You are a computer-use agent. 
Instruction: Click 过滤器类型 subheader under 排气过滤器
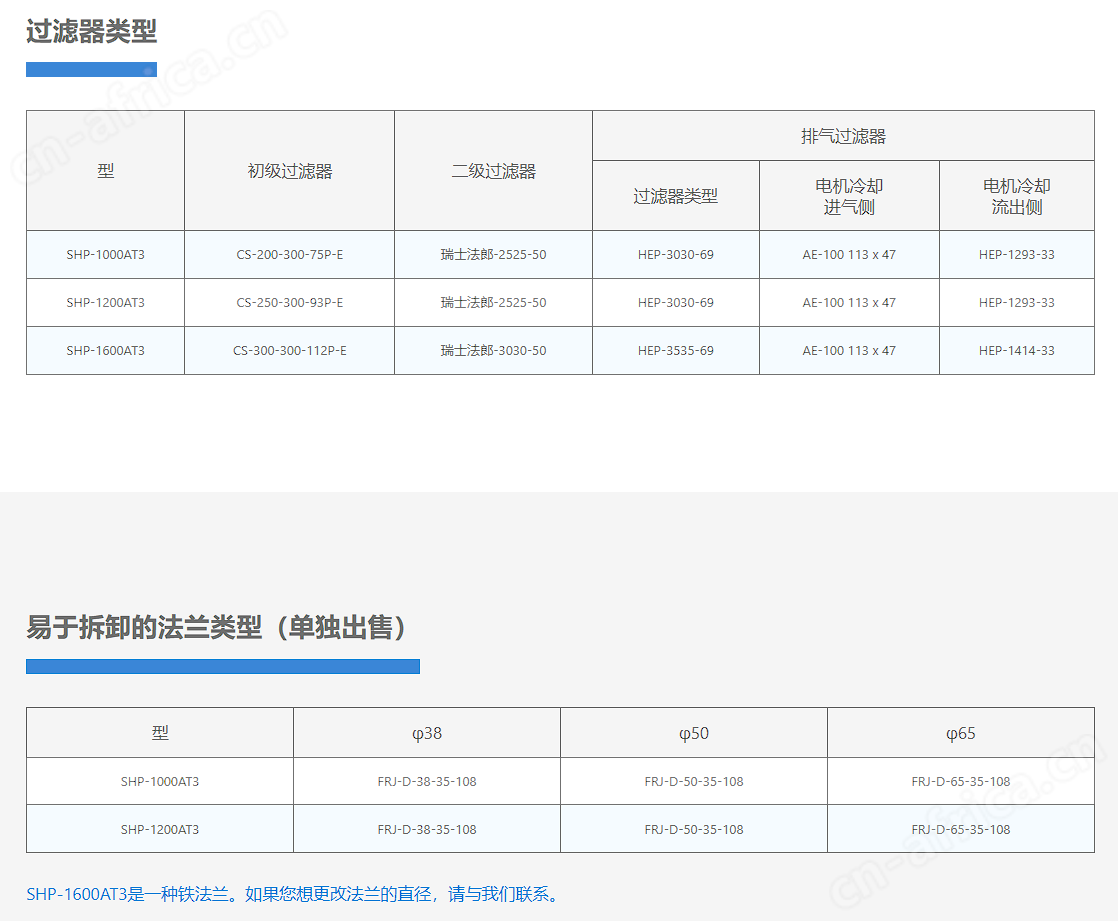coord(676,196)
